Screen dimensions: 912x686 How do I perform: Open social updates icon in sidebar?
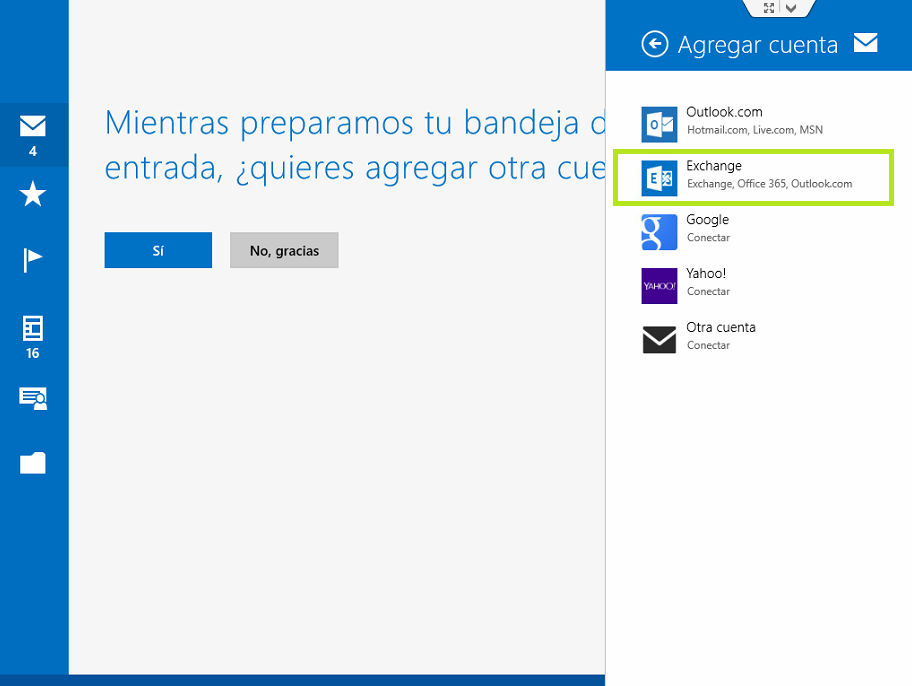33,399
